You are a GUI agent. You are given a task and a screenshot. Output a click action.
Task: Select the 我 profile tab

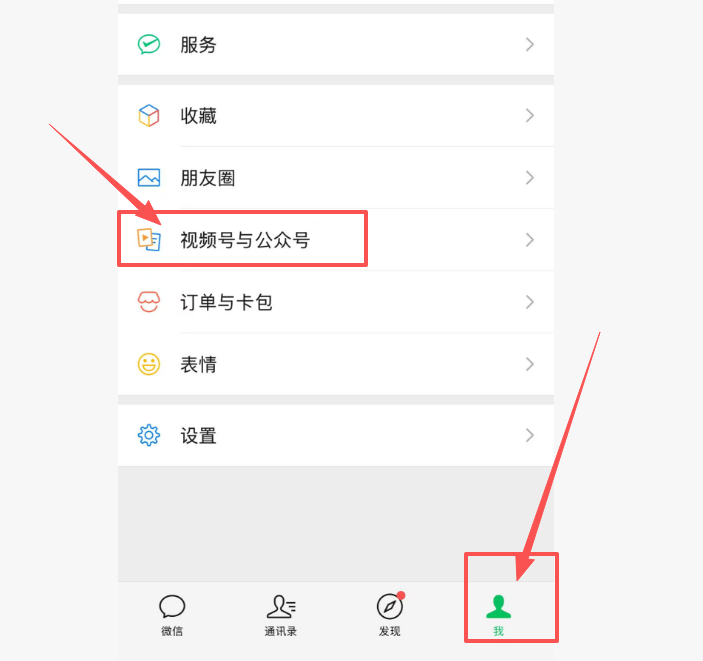click(499, 615)
